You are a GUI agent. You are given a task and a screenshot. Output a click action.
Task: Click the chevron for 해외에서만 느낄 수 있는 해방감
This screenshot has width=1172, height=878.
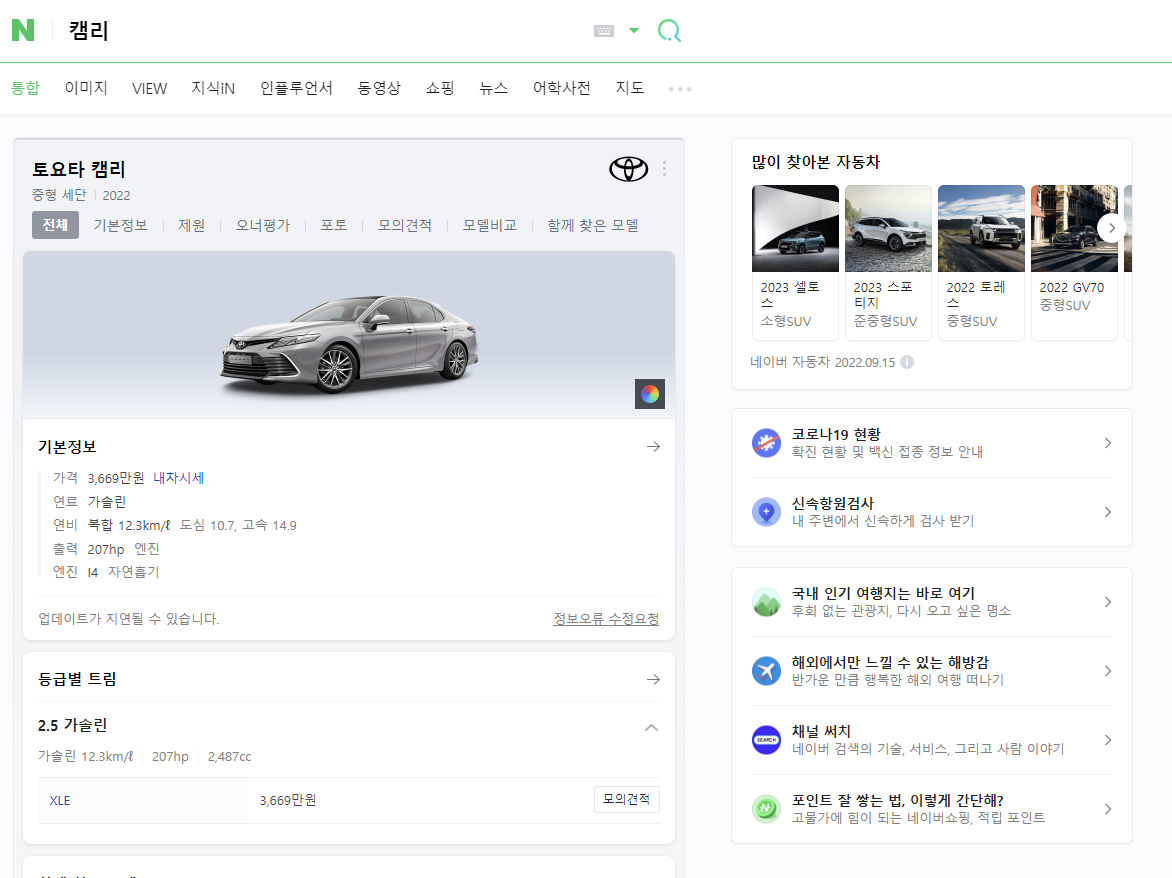click(1108, 671)
